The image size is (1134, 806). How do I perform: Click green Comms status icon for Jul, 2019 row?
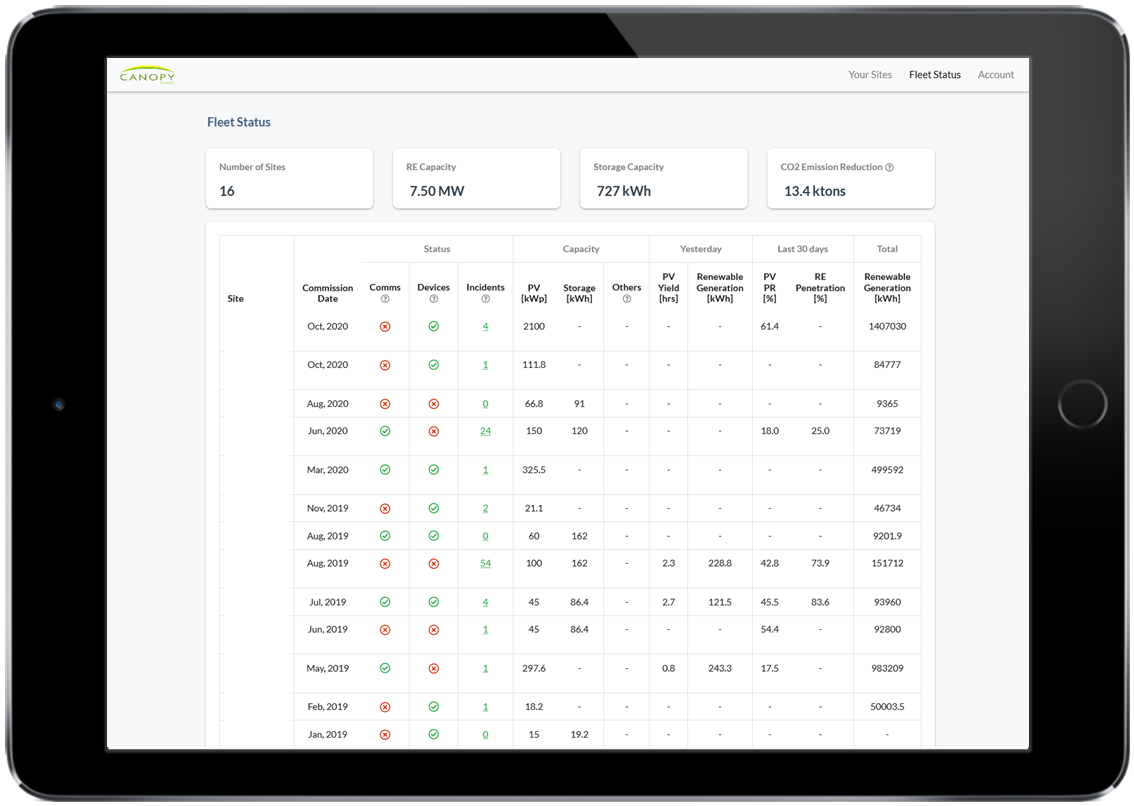tap(385, 602)
